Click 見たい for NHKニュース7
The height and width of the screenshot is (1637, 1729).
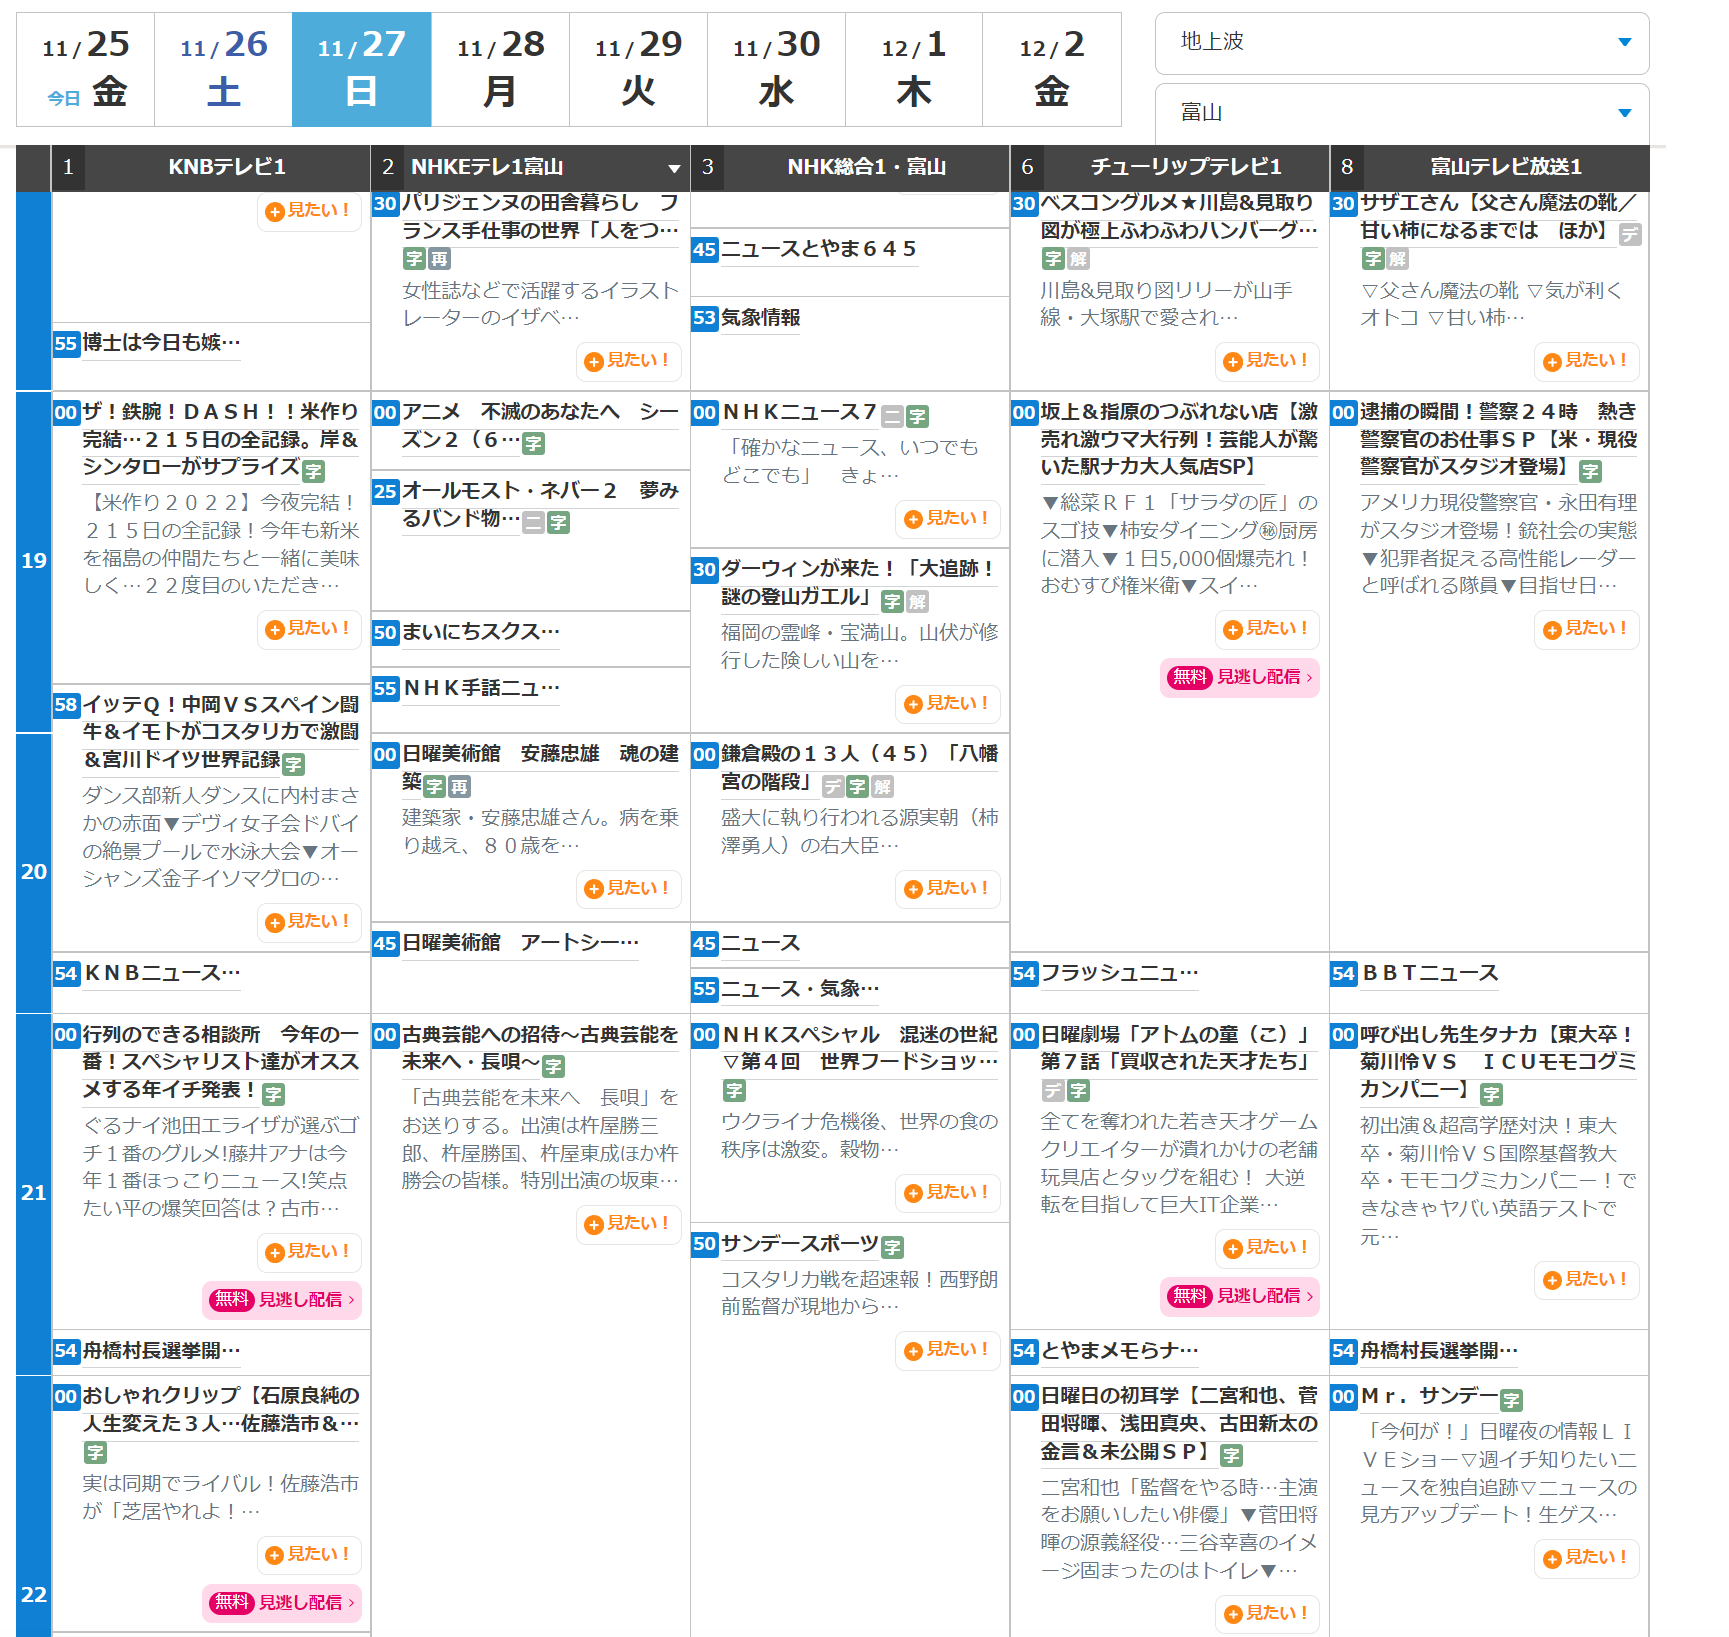tap(947, 519)
